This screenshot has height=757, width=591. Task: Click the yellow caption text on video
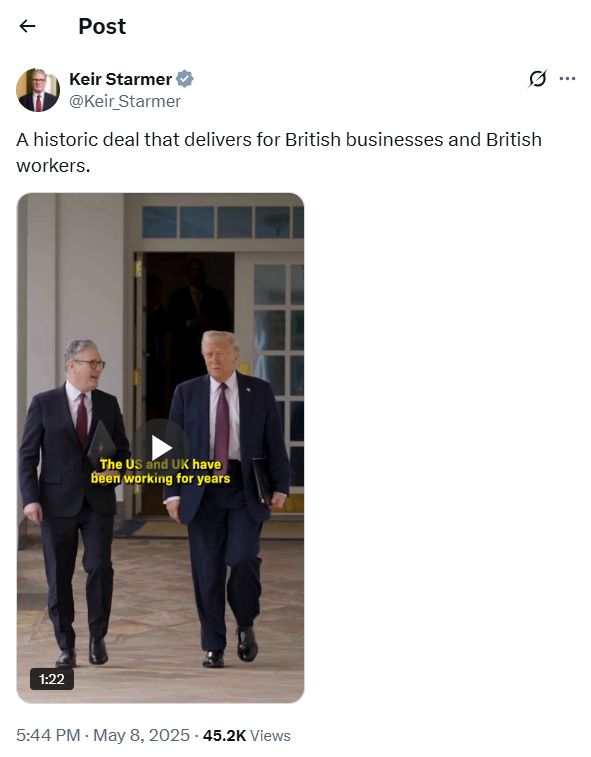[x=161, y=471]
